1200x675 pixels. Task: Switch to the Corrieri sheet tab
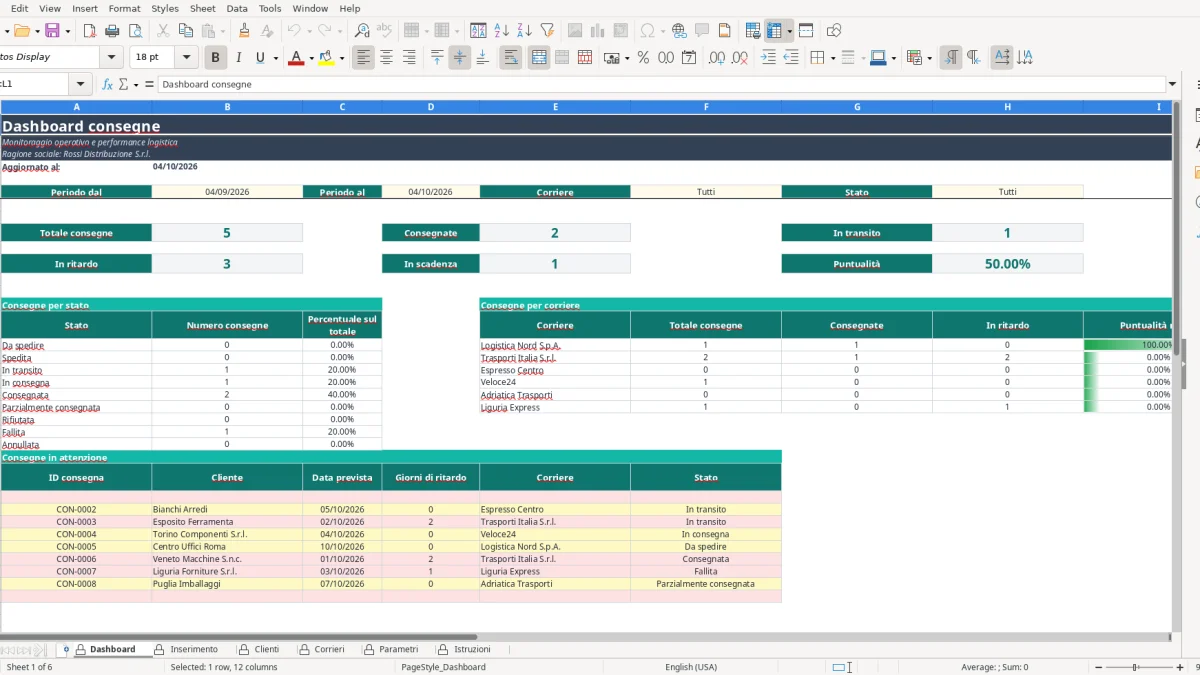322,649
